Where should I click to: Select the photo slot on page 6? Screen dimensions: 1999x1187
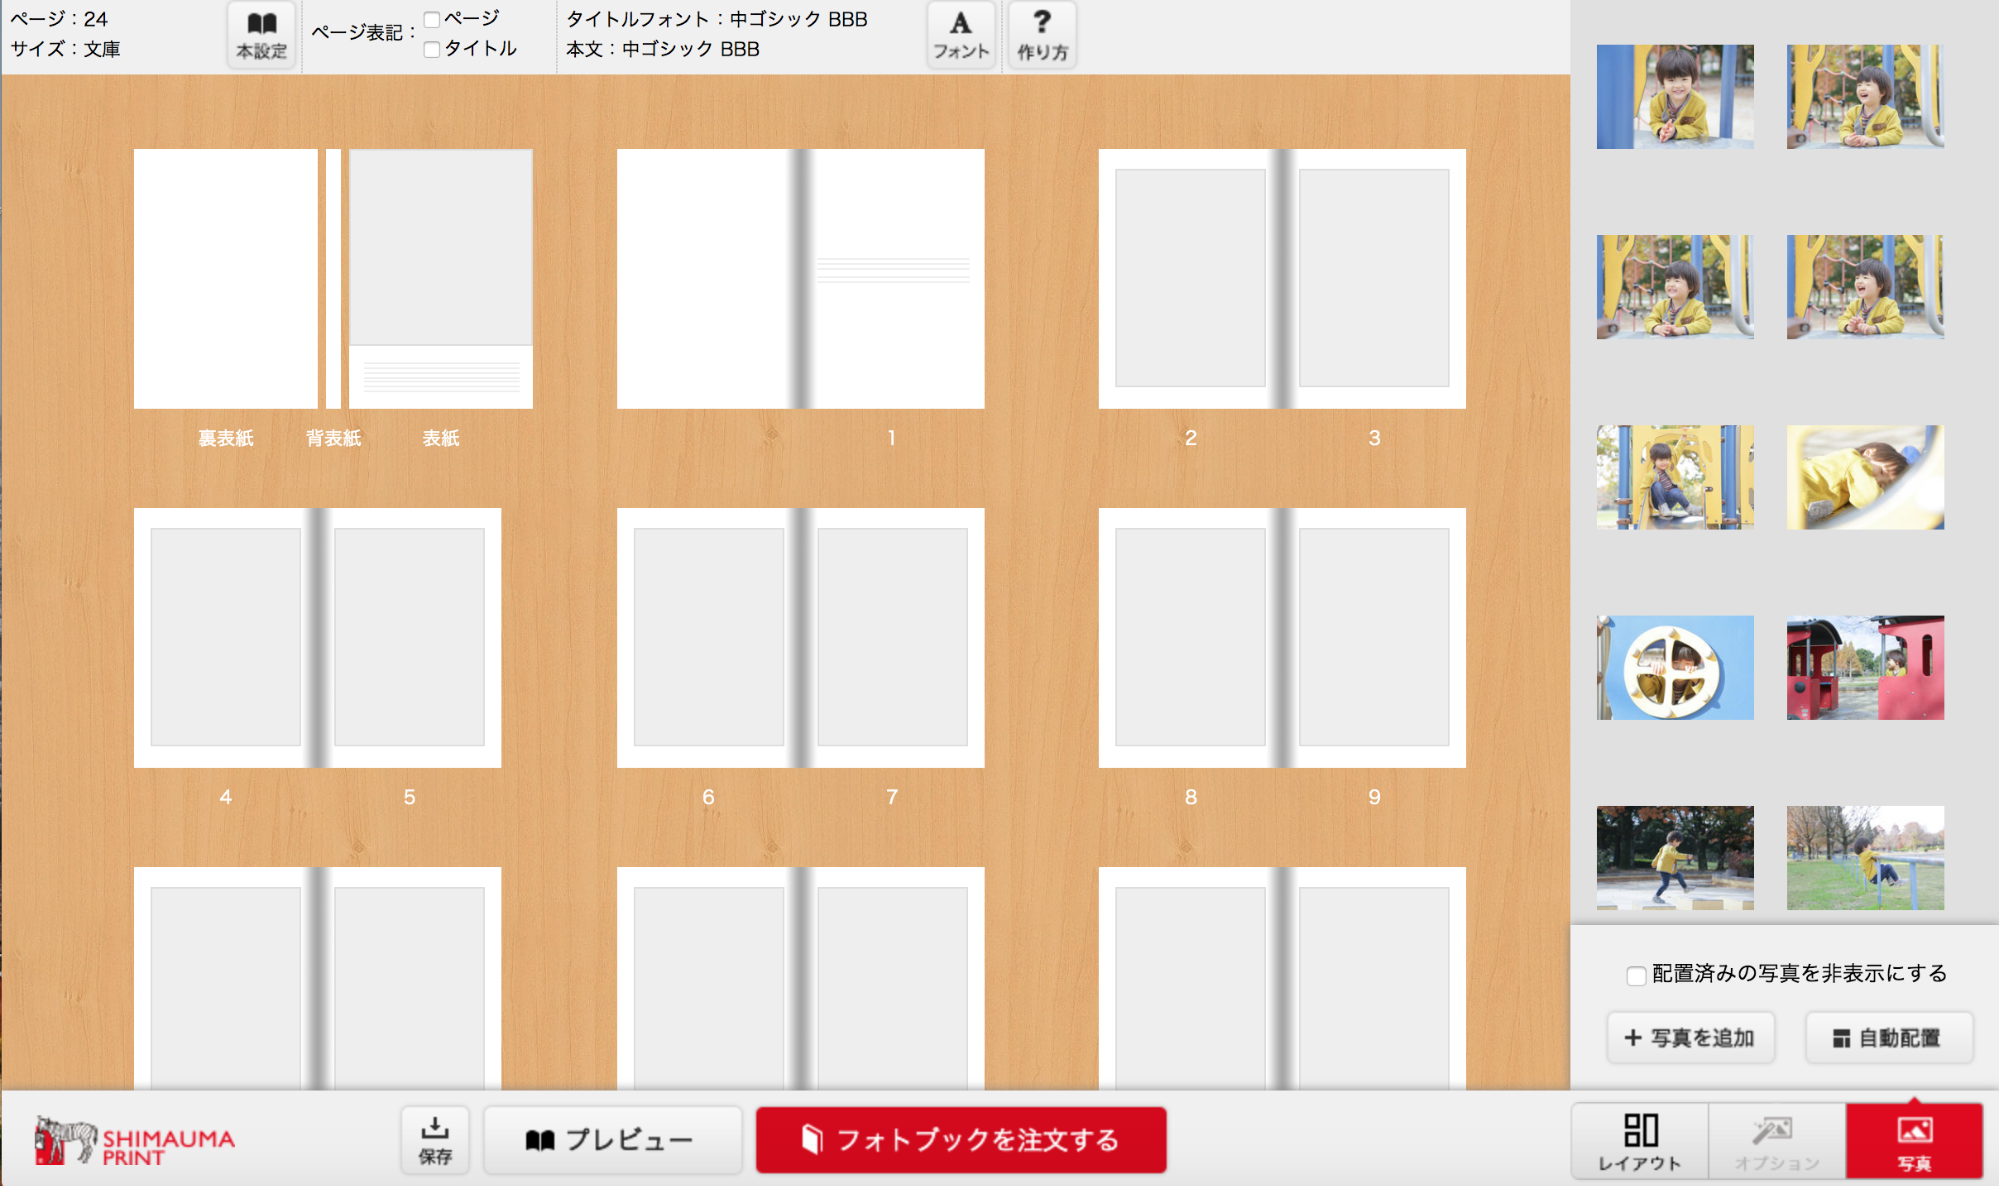click(x=709, y=637)
